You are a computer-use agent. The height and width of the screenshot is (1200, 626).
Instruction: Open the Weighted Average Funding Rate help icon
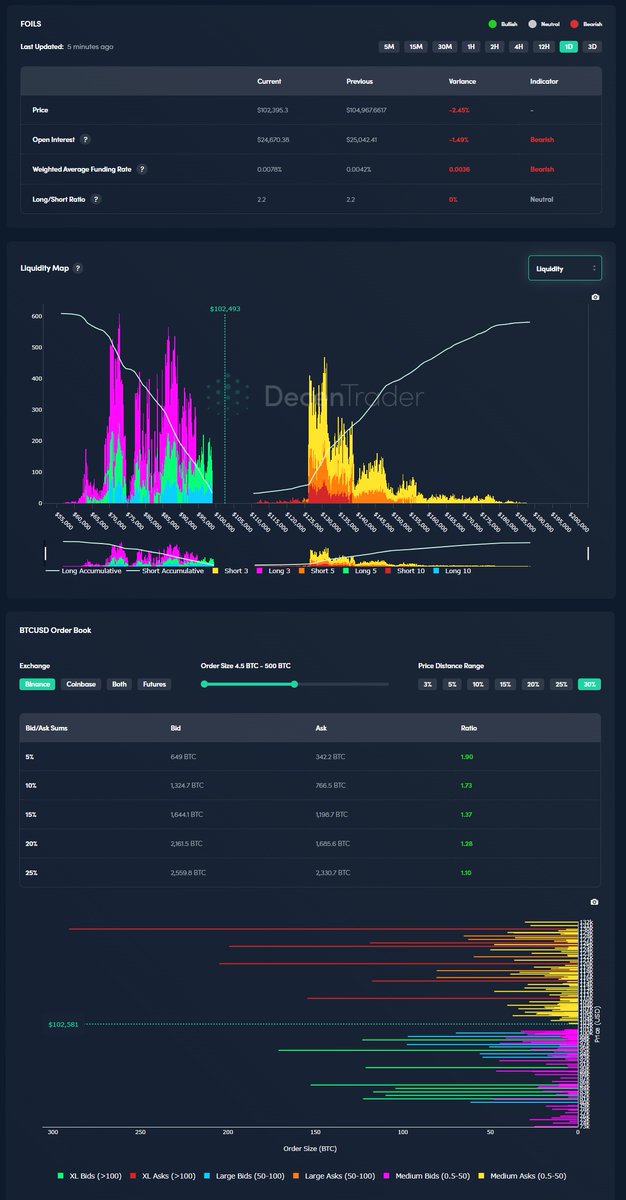pos(142,169)
